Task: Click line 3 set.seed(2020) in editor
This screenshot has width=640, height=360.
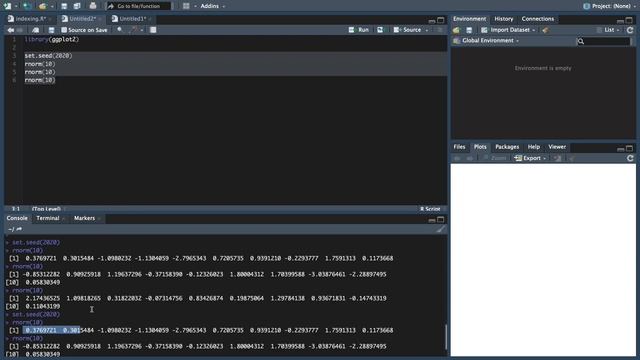Action: pos(48,56)
